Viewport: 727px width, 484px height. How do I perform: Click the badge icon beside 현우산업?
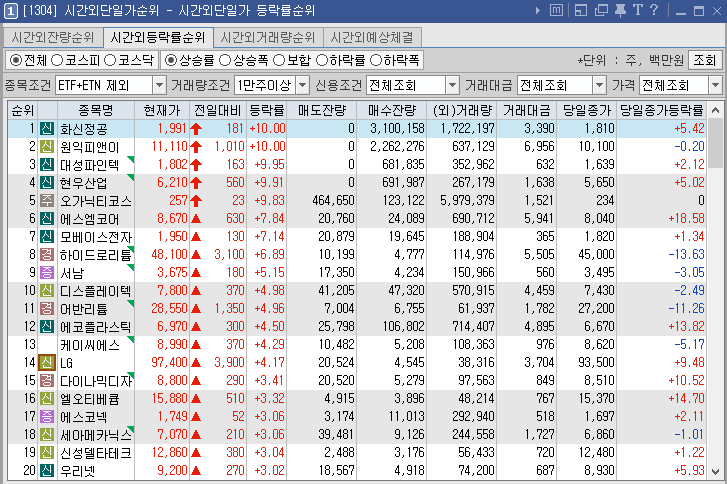pos(47,183)
